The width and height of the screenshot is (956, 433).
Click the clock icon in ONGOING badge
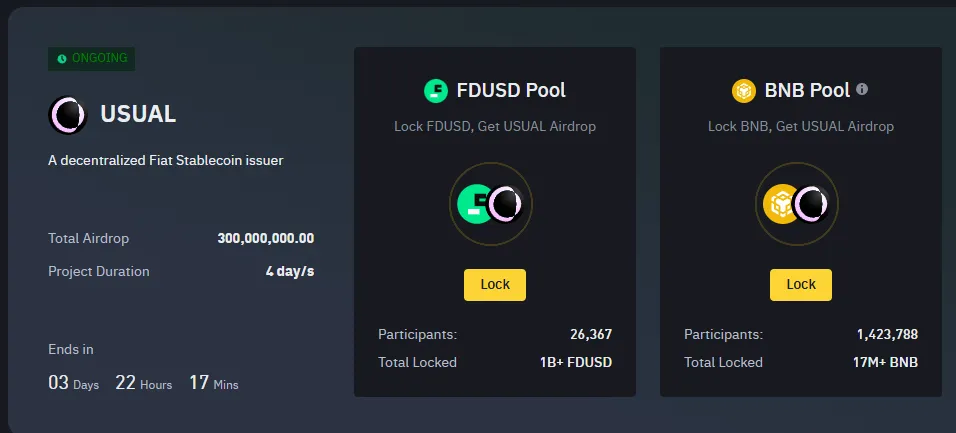(x=62, y=59)
